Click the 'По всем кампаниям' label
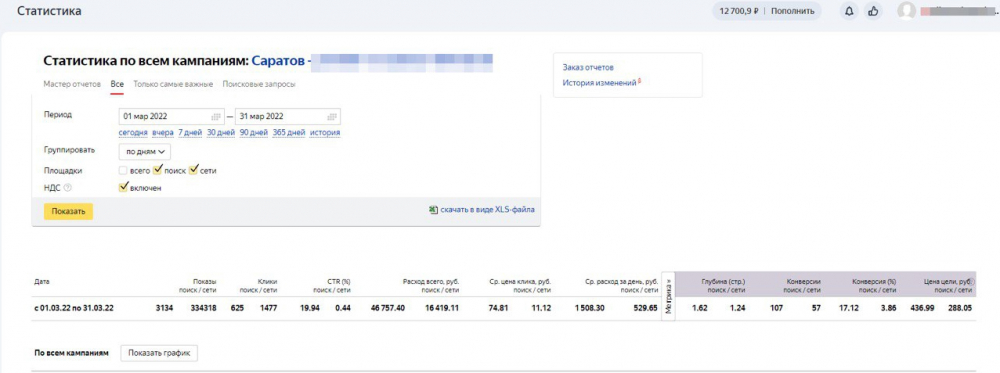Image resolution: width=1000 pixels, height=373 pixels. 71,353
